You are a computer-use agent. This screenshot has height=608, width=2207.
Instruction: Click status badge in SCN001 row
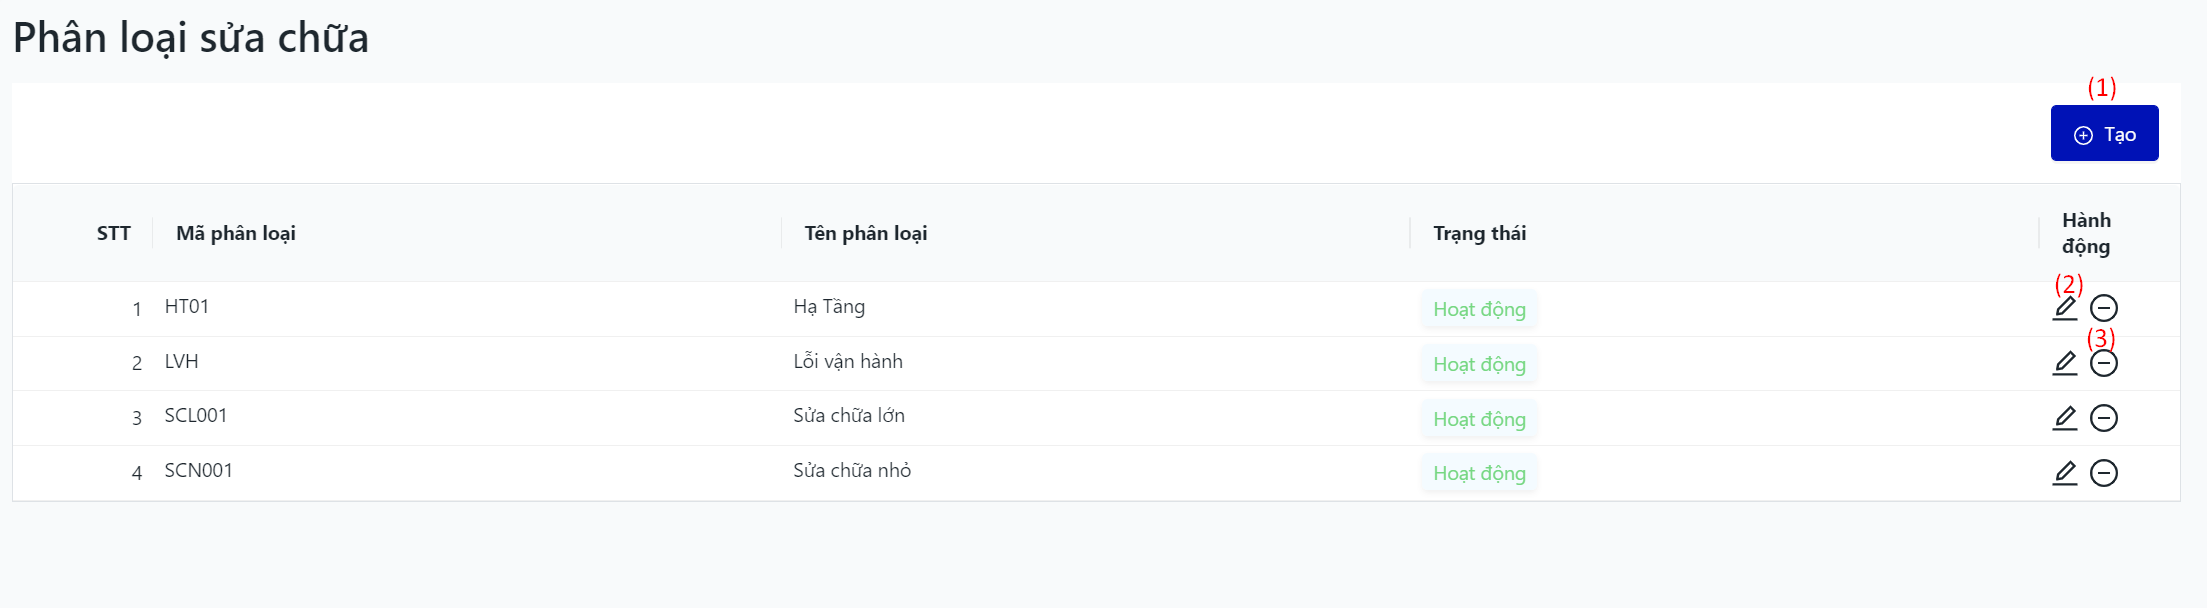[x=1479, y=473]
